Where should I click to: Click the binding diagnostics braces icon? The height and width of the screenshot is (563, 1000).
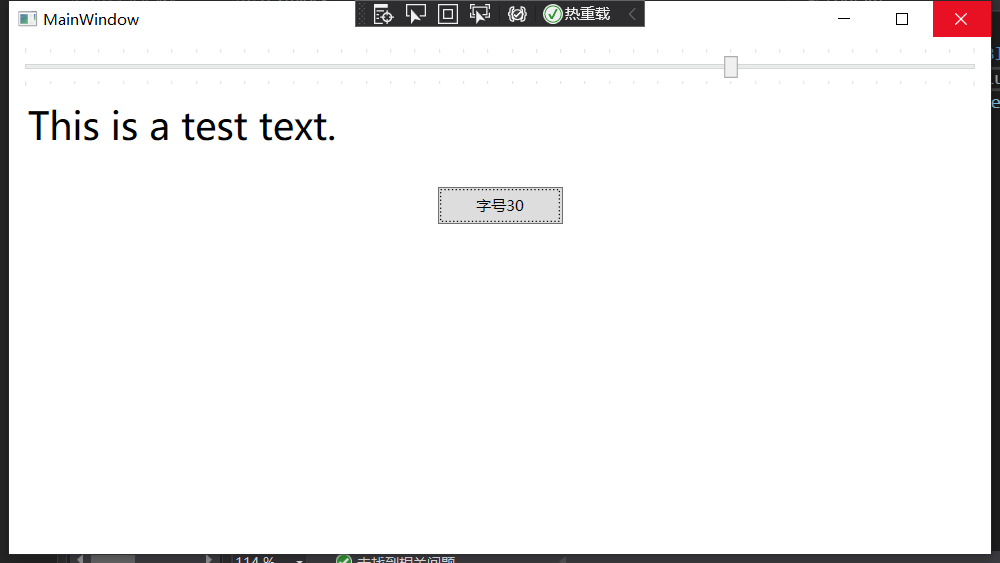(x=517, y=14)
